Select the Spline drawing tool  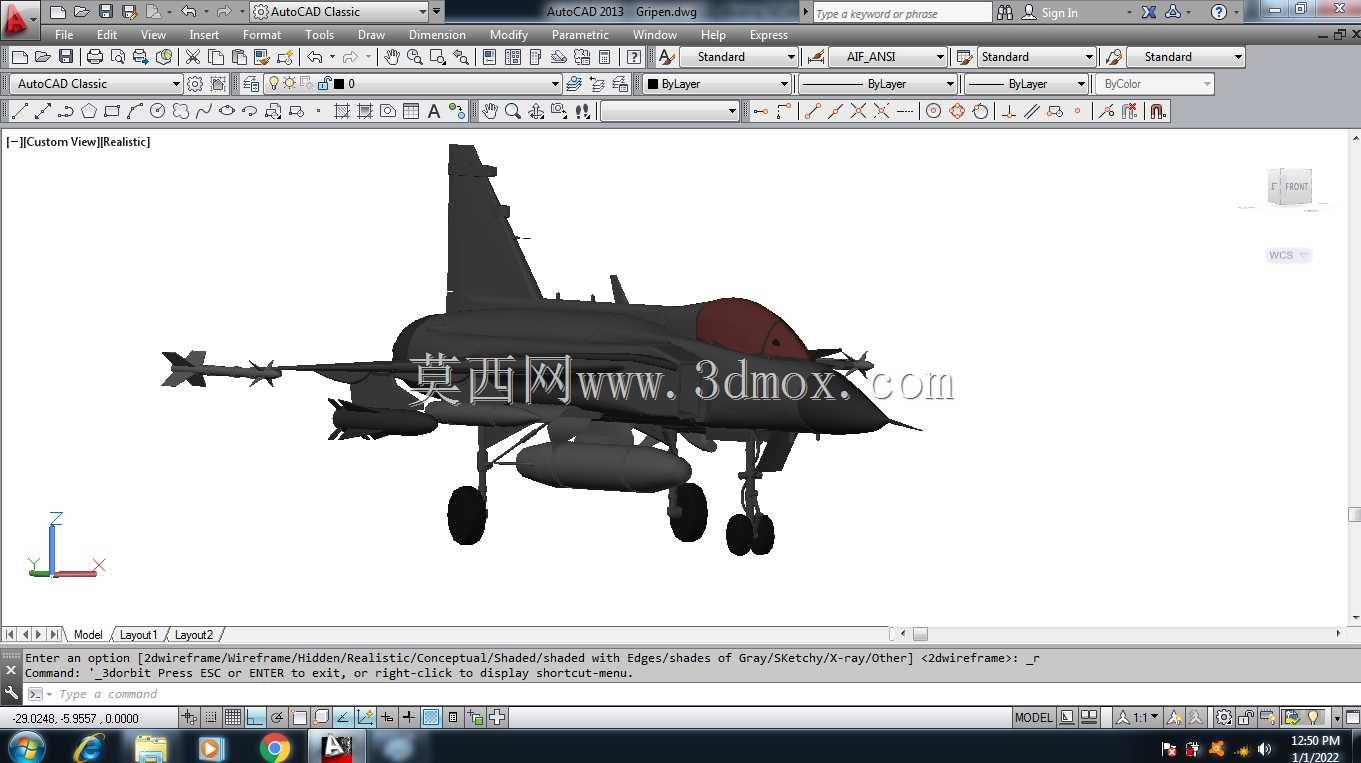pos(203,111)
